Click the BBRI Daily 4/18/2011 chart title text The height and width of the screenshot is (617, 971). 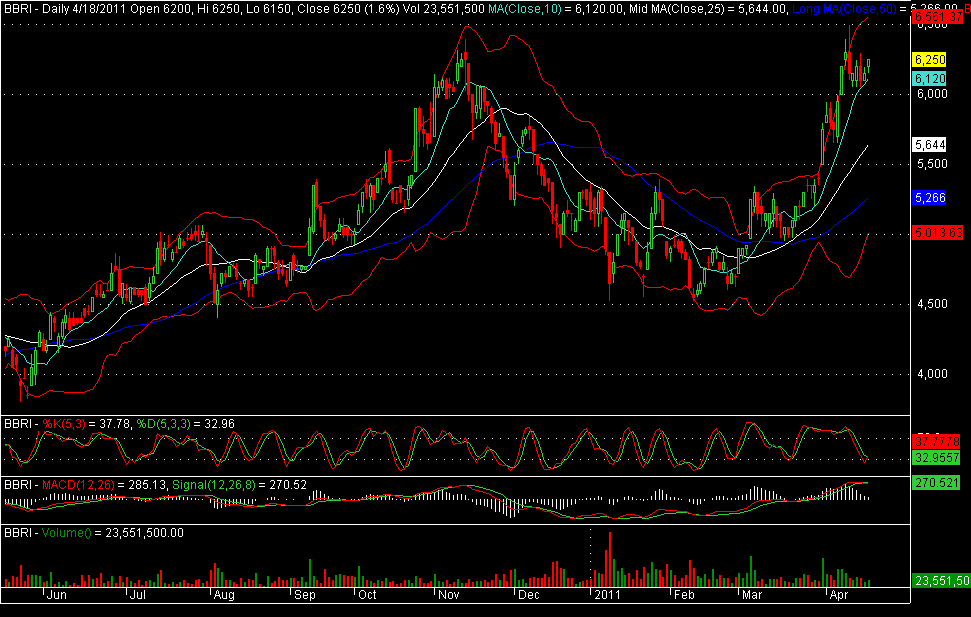pyautogui.click(x=64, y=9)
